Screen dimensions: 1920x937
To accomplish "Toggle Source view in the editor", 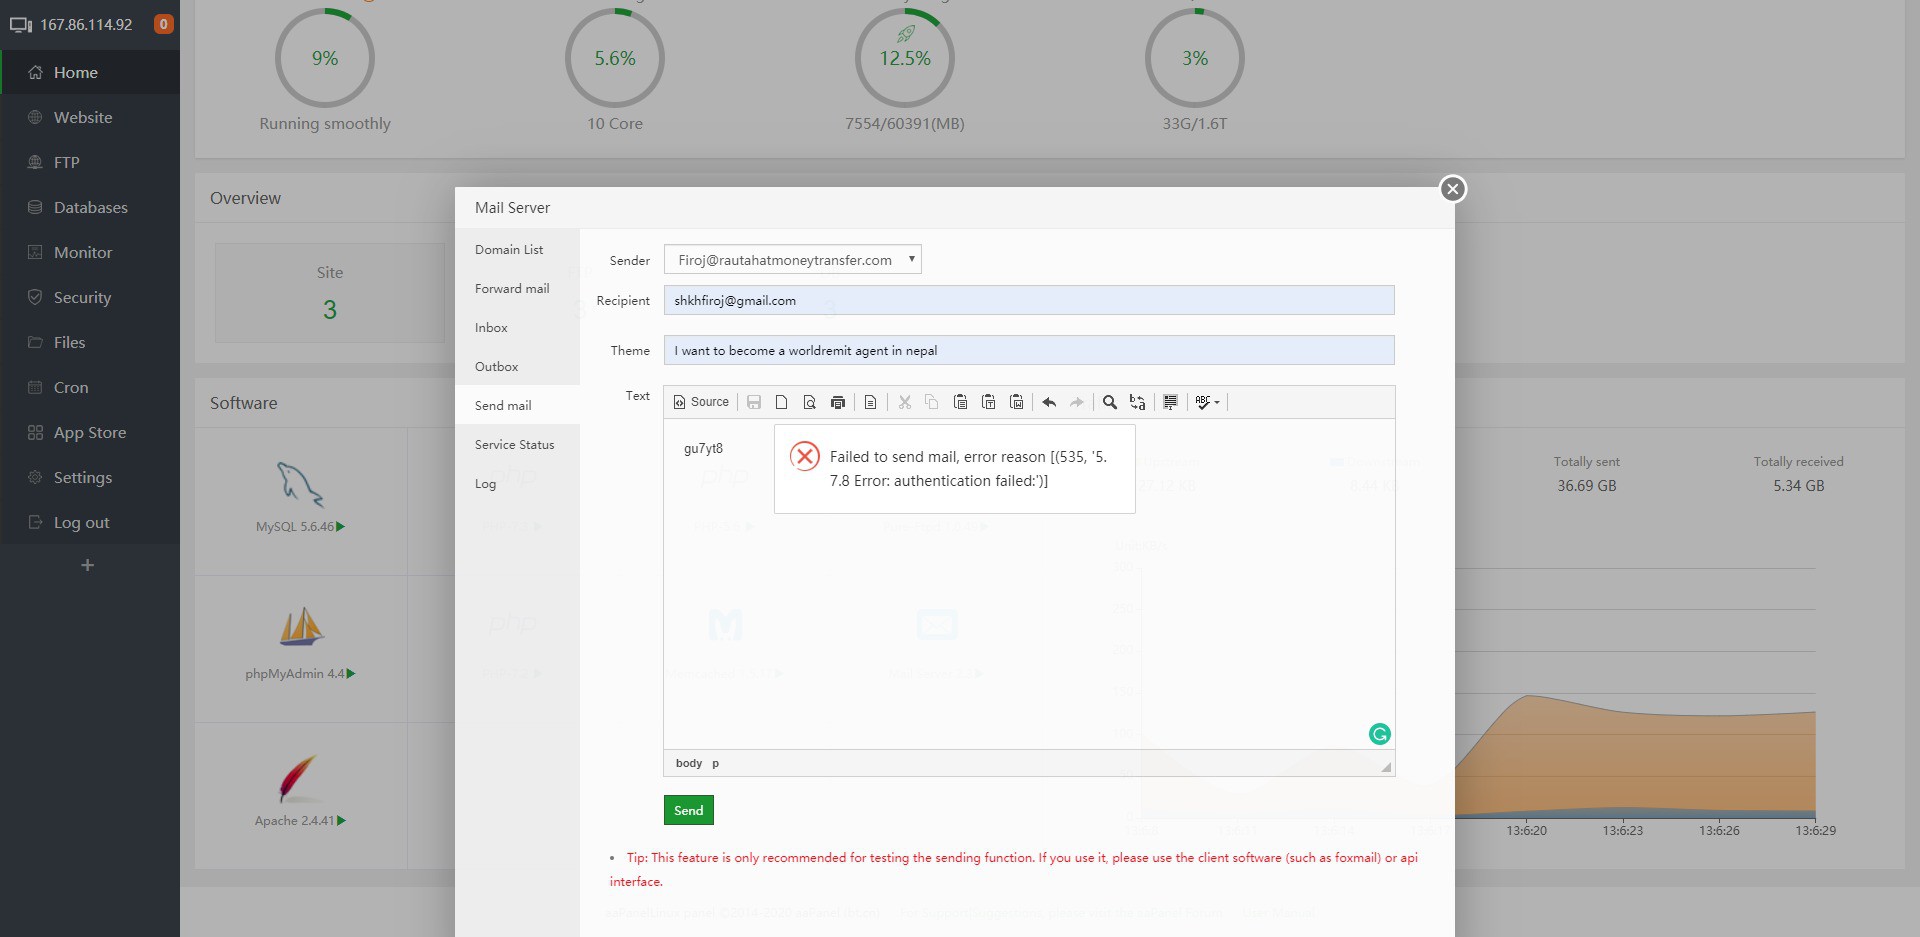I will (701, 402).
